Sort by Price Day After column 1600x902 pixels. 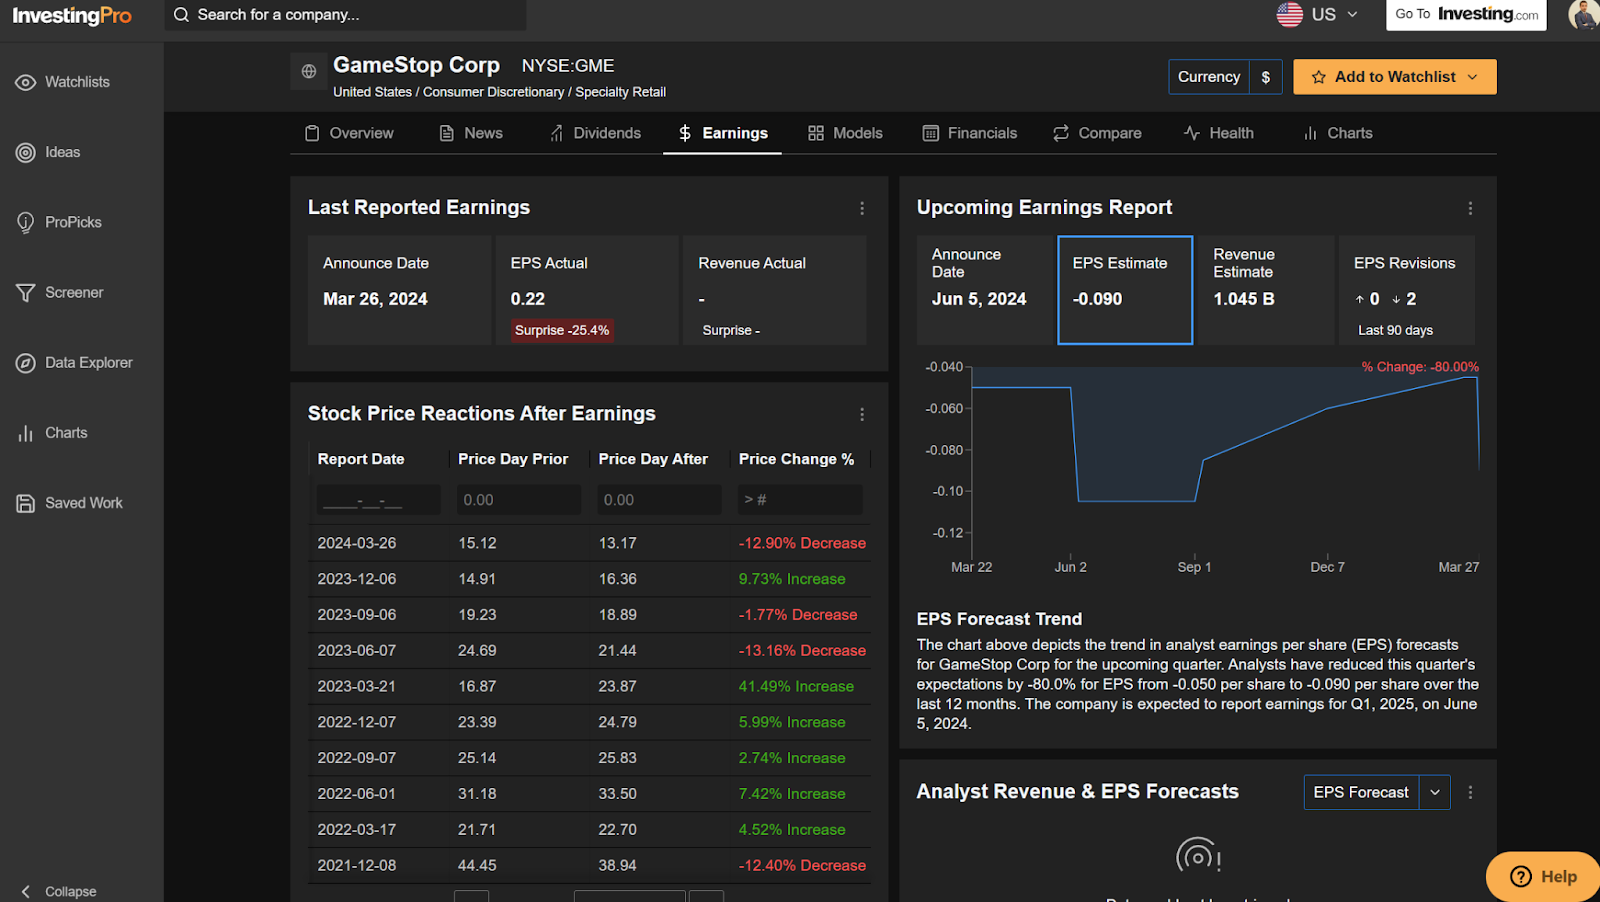tap(653, 459)
